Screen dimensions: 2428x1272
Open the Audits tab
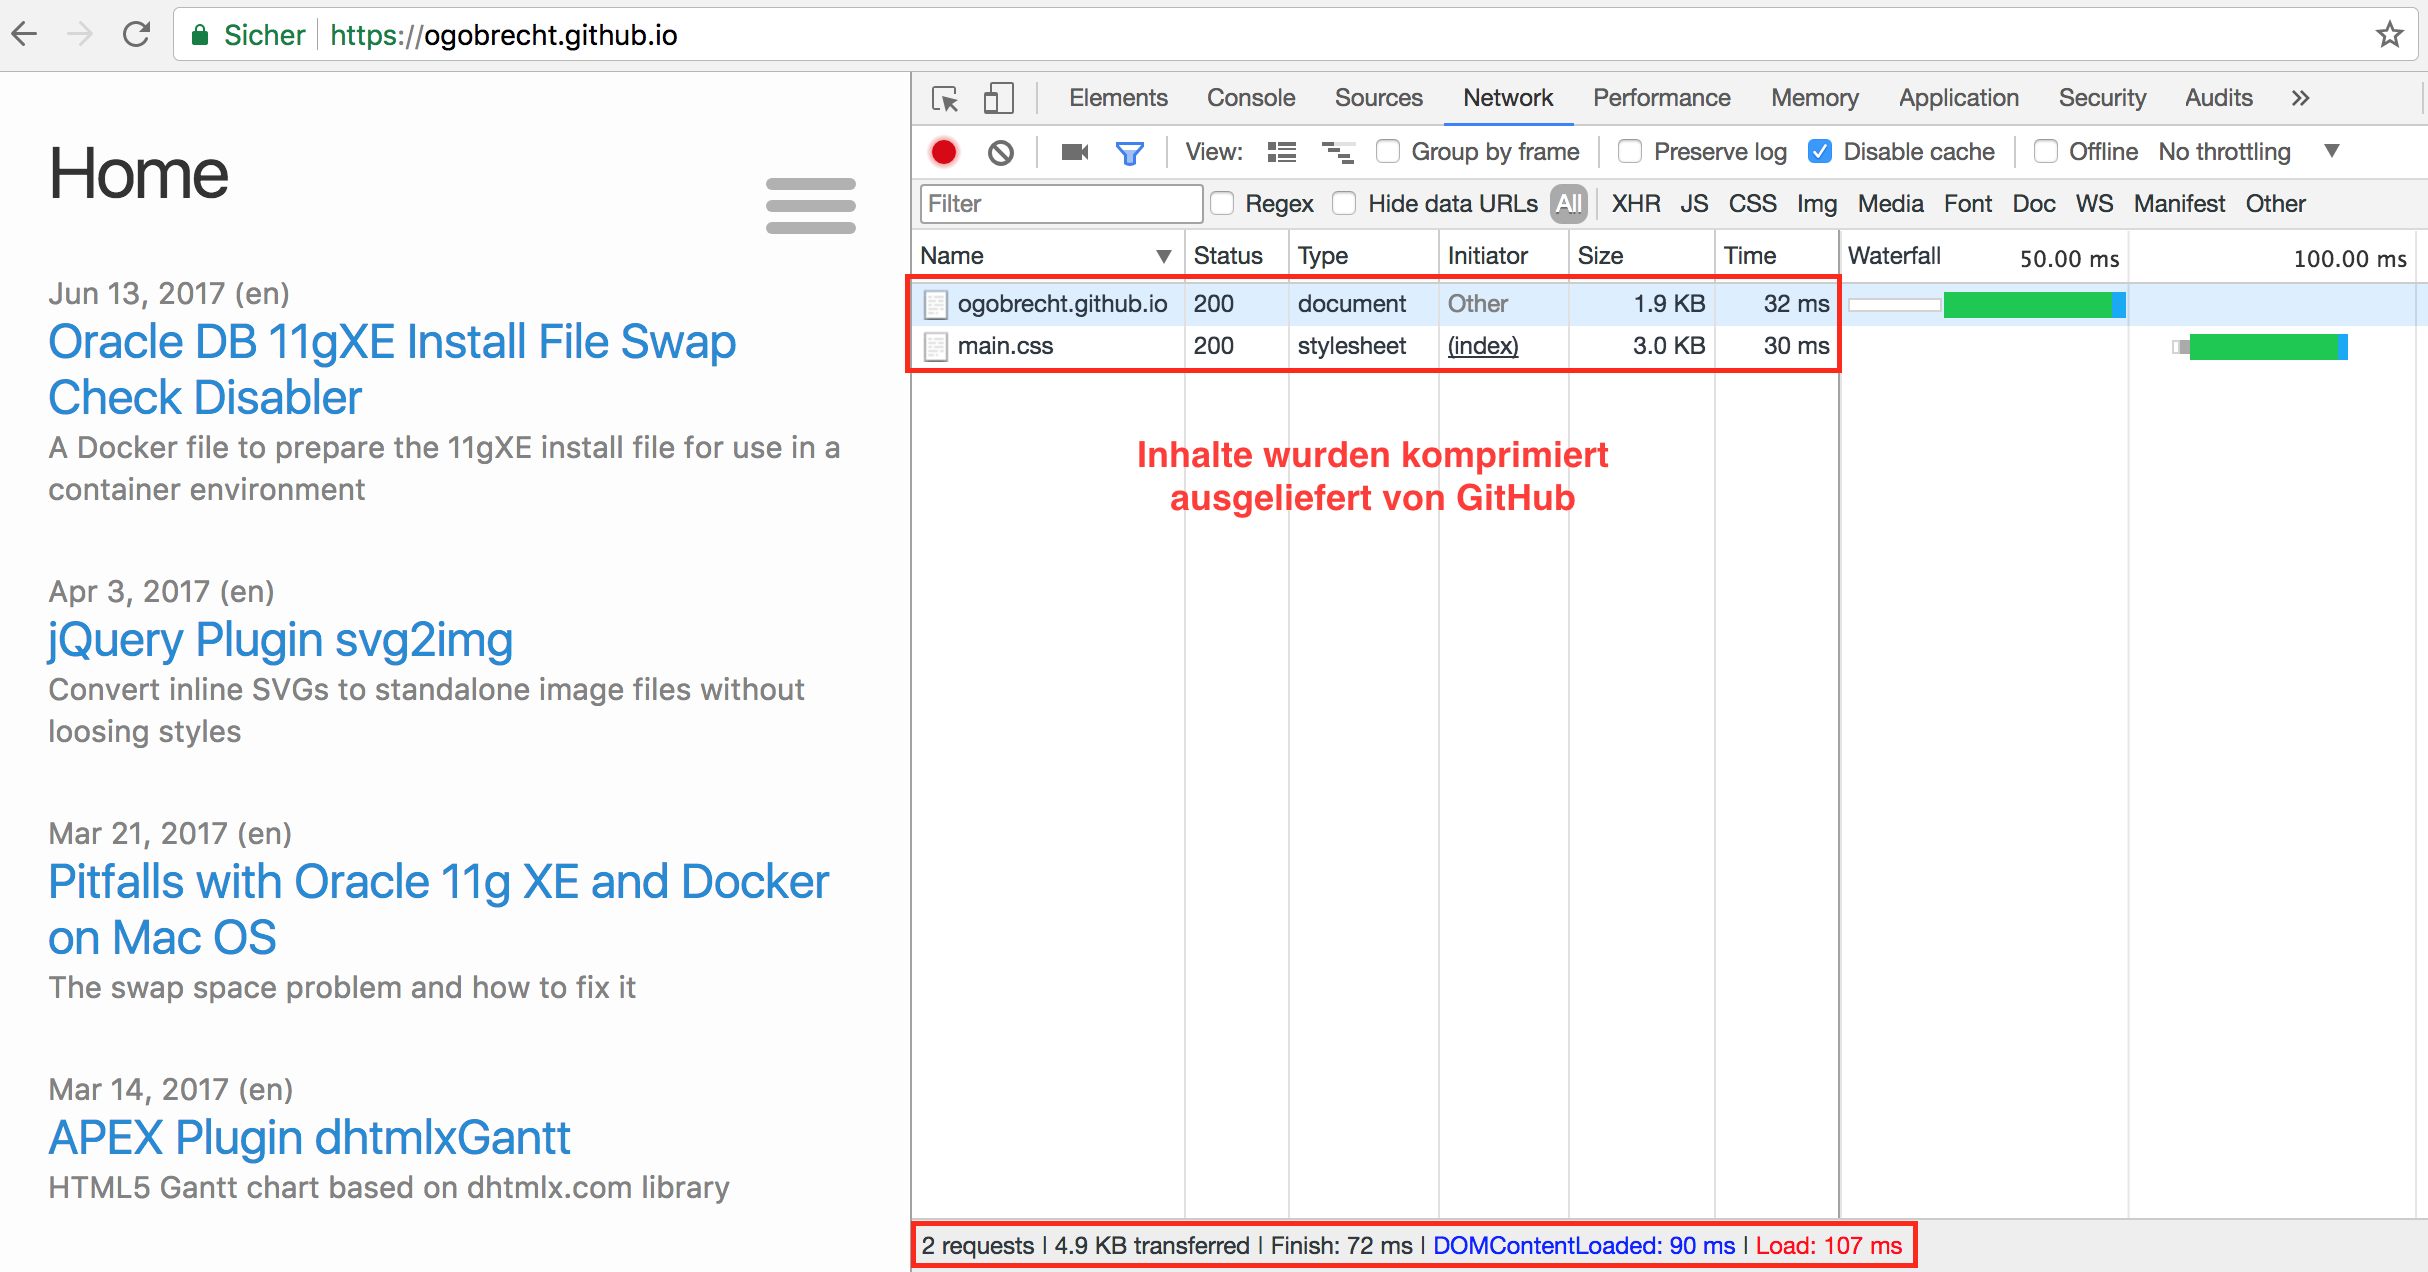point(2218,98)
